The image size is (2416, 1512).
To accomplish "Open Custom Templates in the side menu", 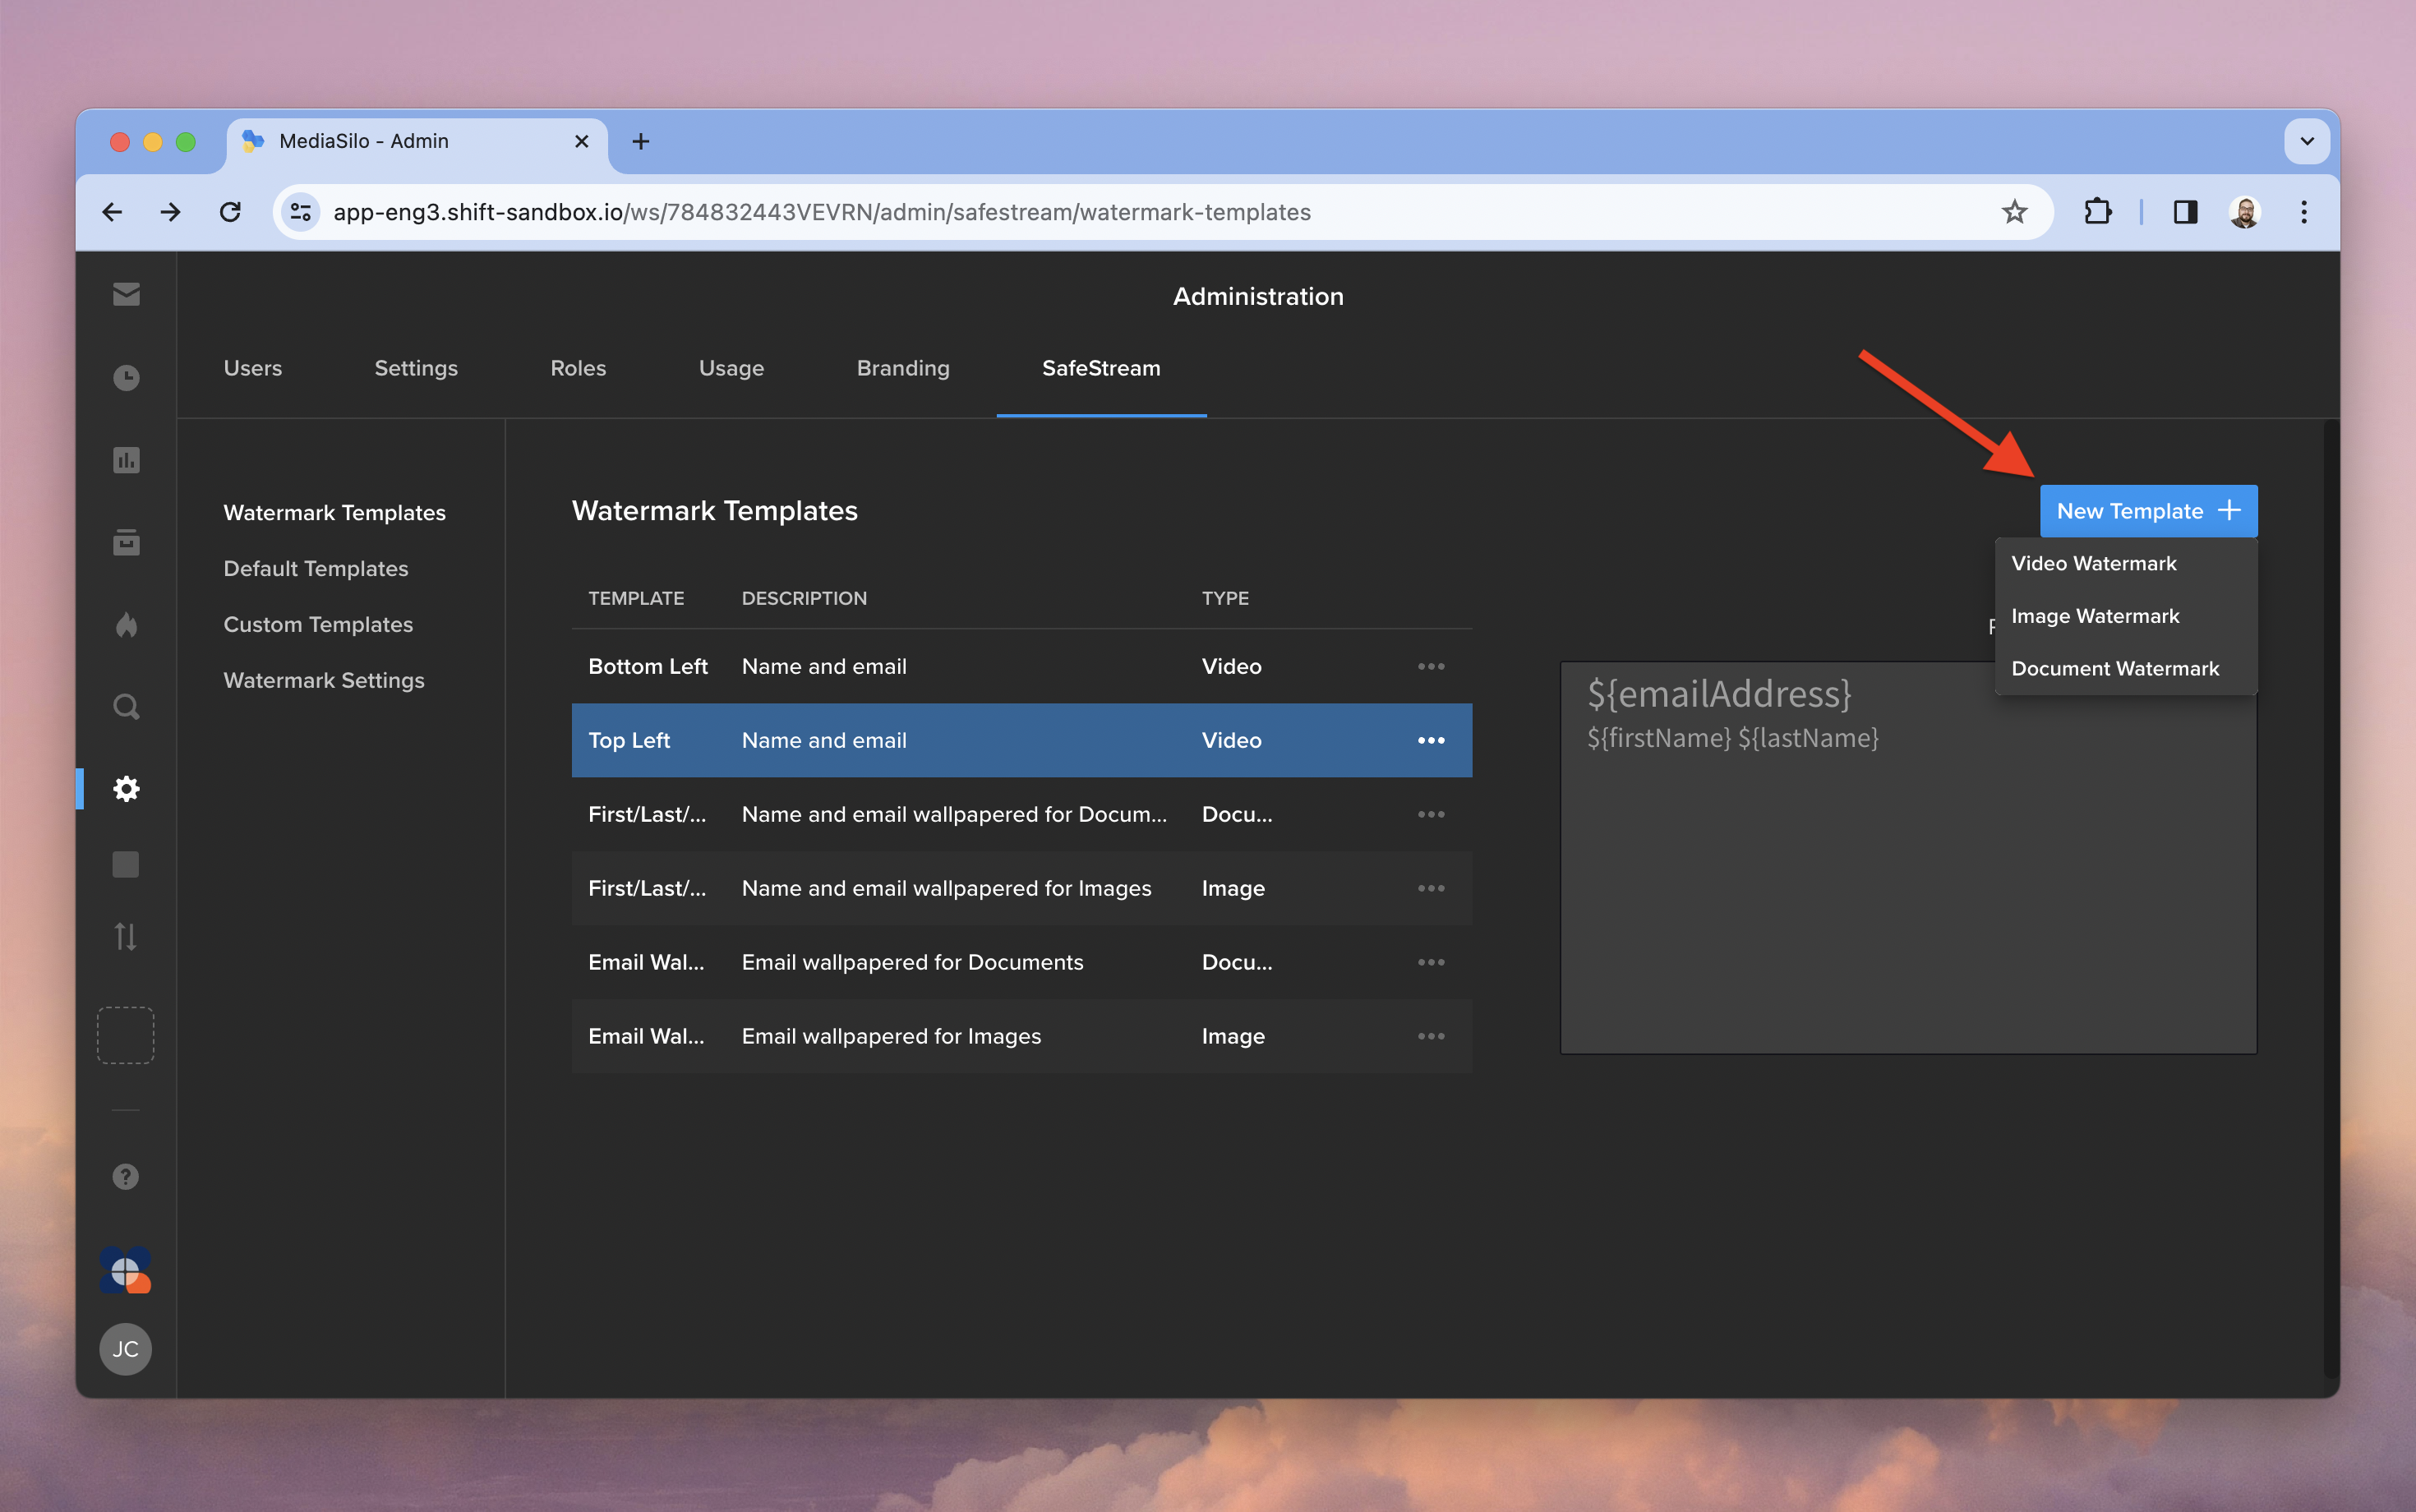I will tap(318, 625).
